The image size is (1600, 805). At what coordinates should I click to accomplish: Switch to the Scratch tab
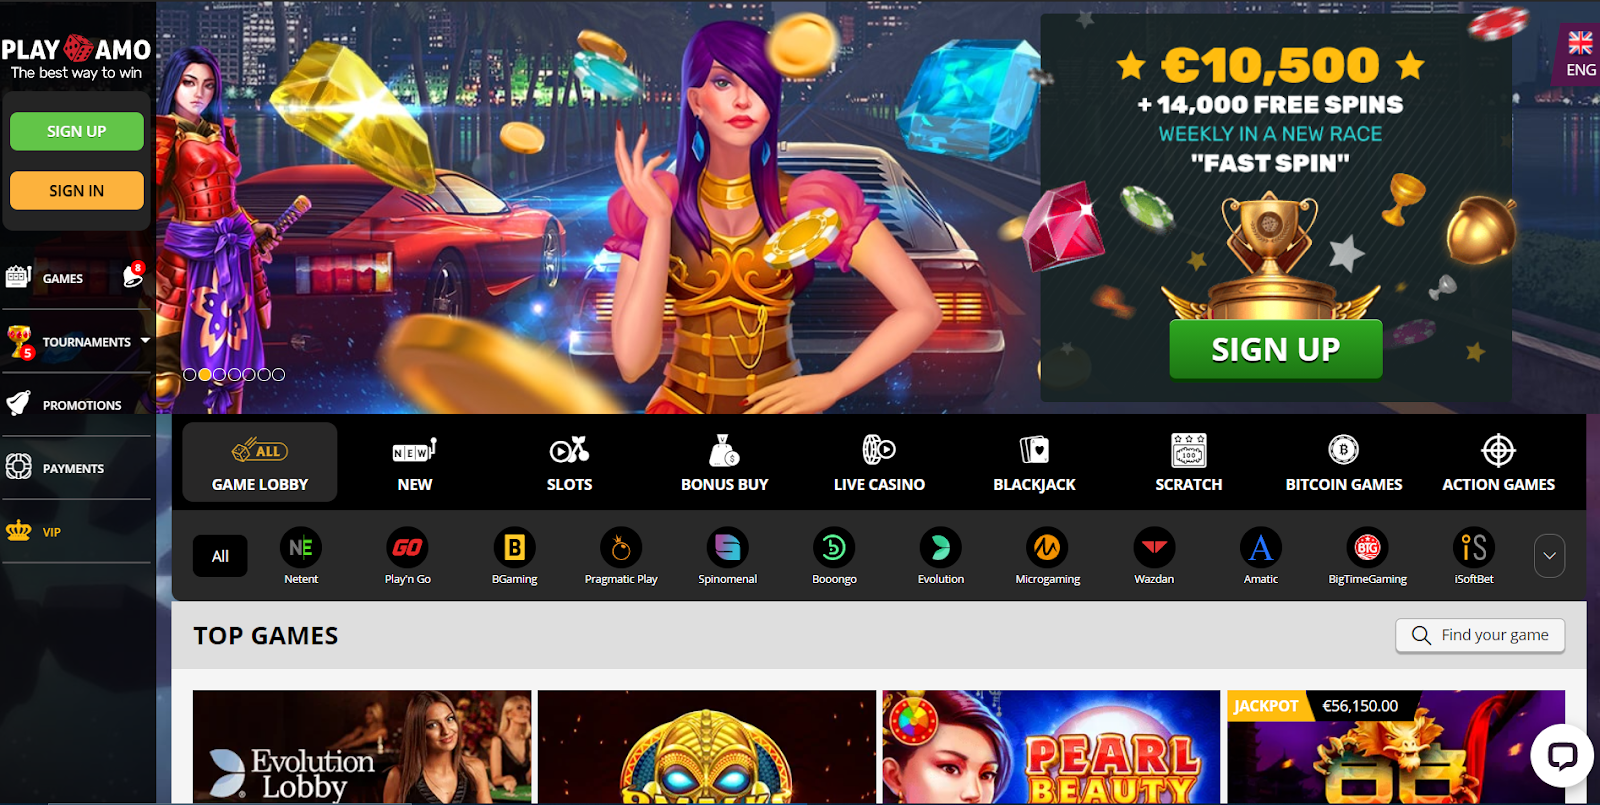tap(1189, 462)
